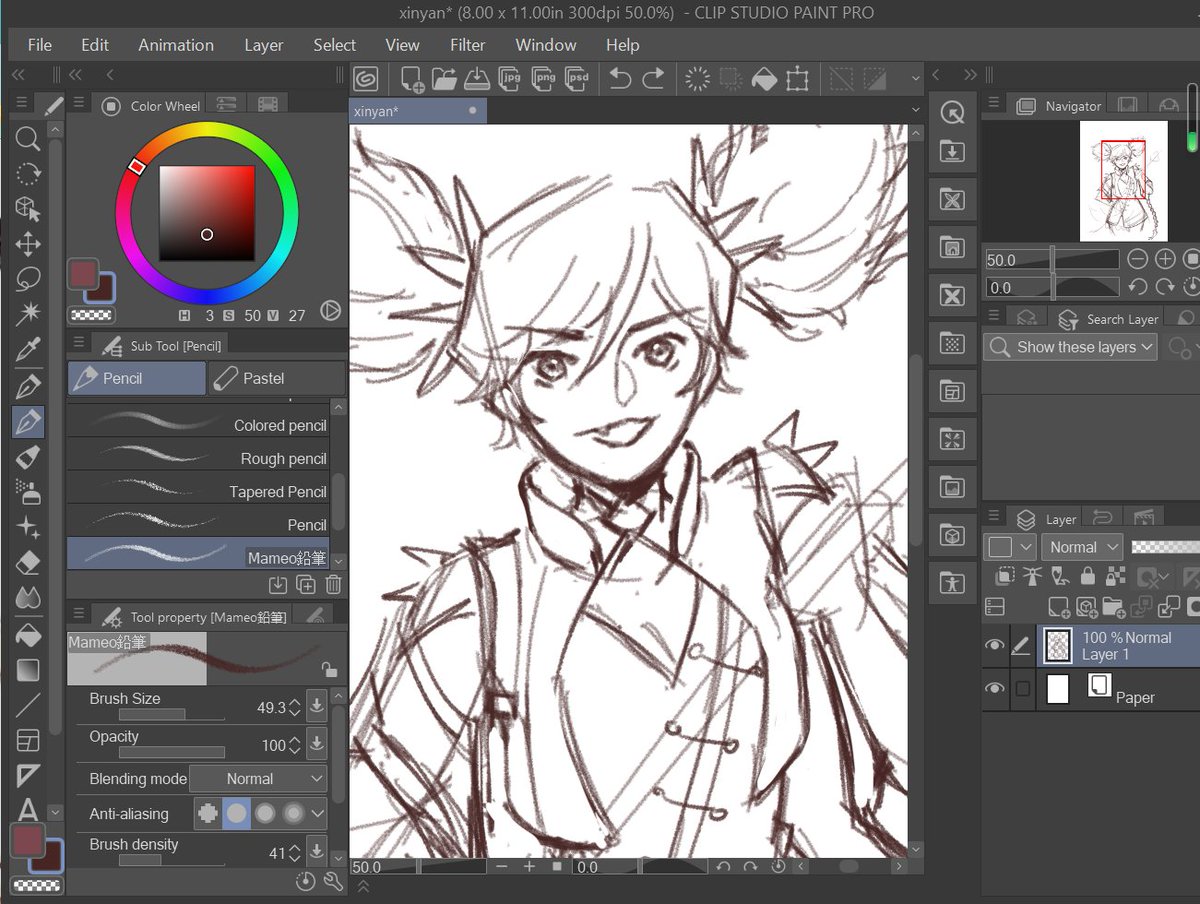
Task: Select the Magnifier zoom tool
Action: pos(28,139)
